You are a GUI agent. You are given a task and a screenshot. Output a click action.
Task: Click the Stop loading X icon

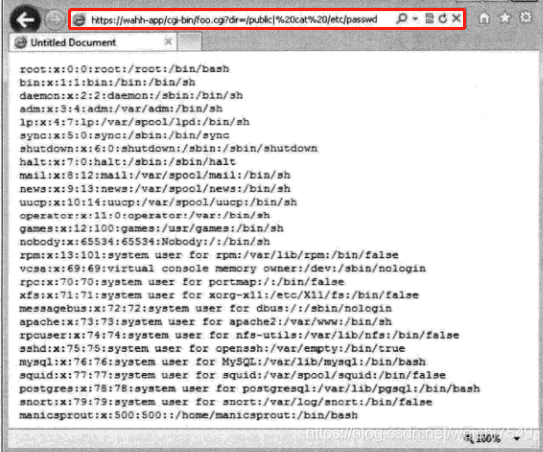456,18
